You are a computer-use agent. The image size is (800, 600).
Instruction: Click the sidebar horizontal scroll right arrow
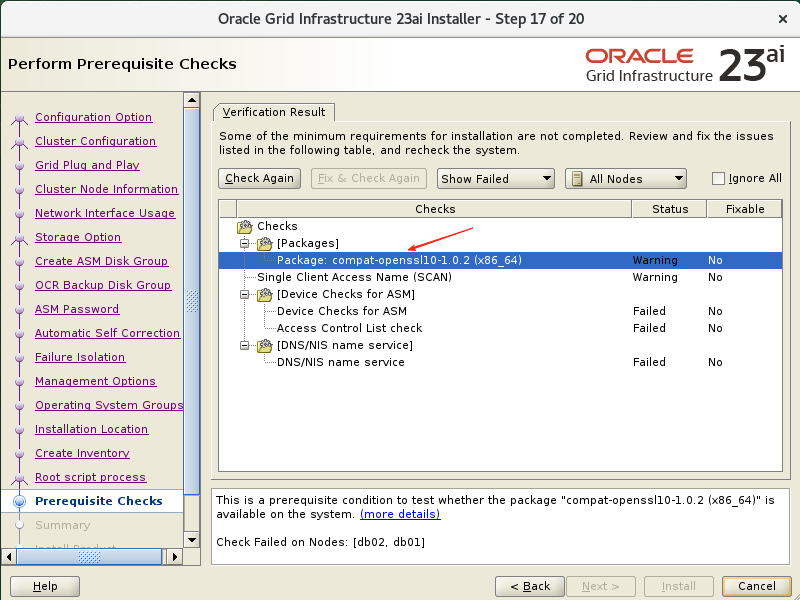pos(174,557)
